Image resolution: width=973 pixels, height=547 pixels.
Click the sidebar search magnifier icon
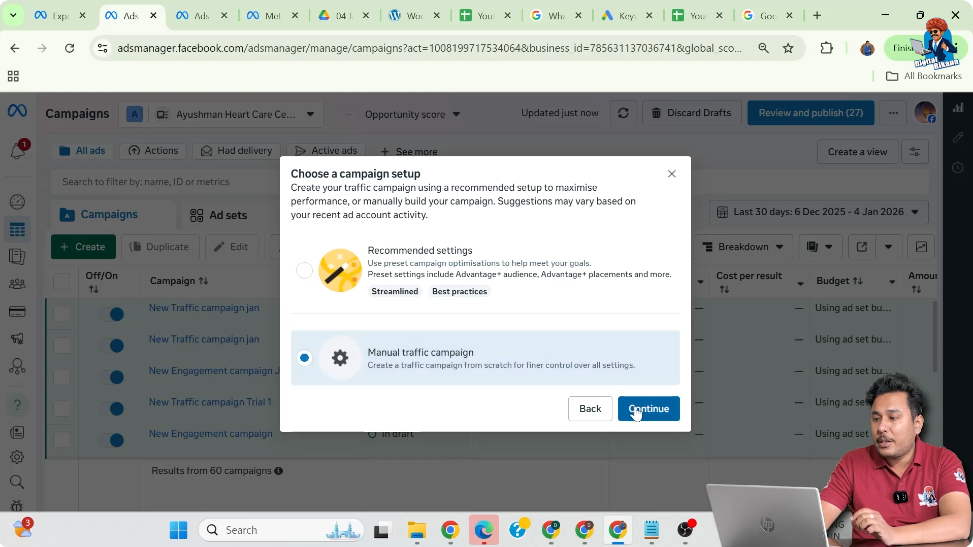[x=17, y=482]
